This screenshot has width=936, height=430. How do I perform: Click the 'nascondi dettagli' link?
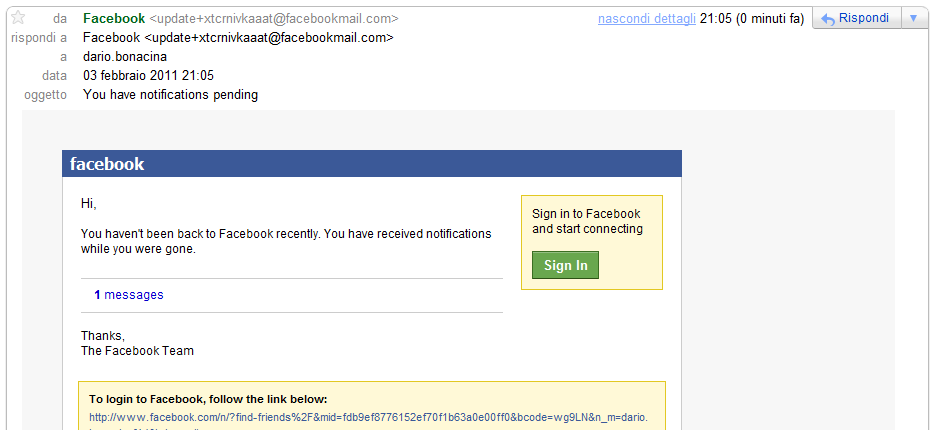tap(646, 18)
